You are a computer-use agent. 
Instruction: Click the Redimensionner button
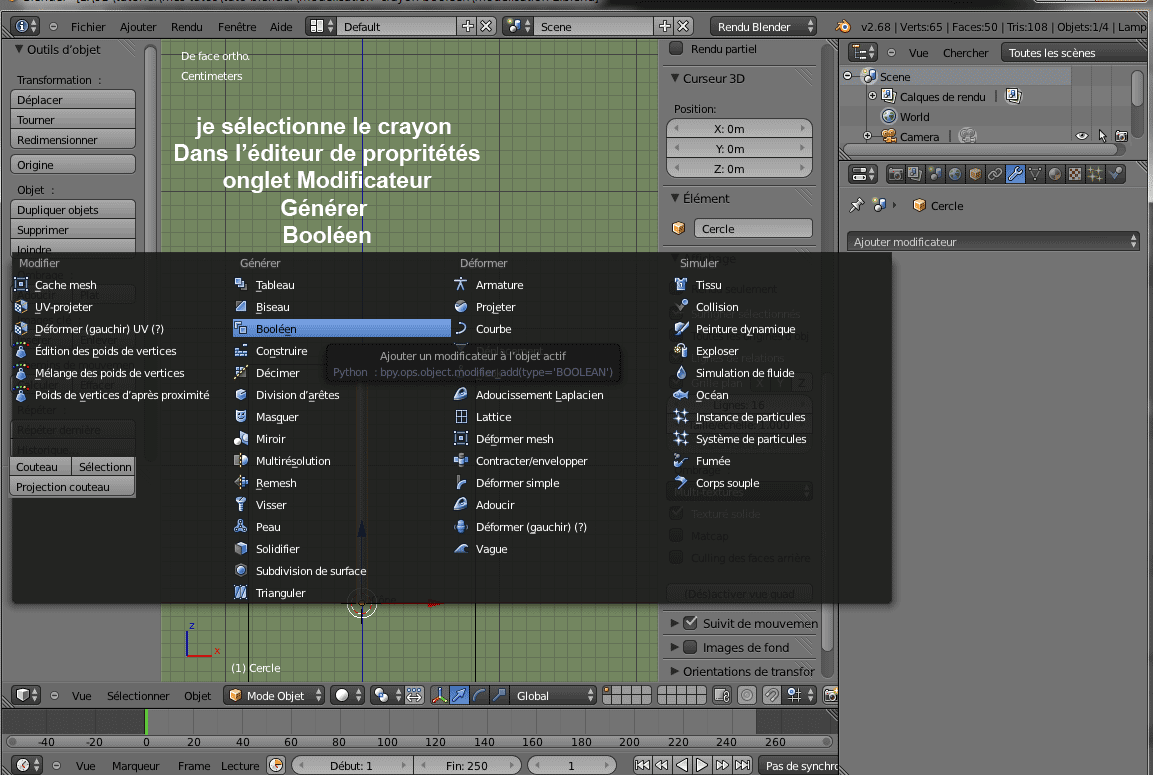pyautogui.click(x=73, y=140)
